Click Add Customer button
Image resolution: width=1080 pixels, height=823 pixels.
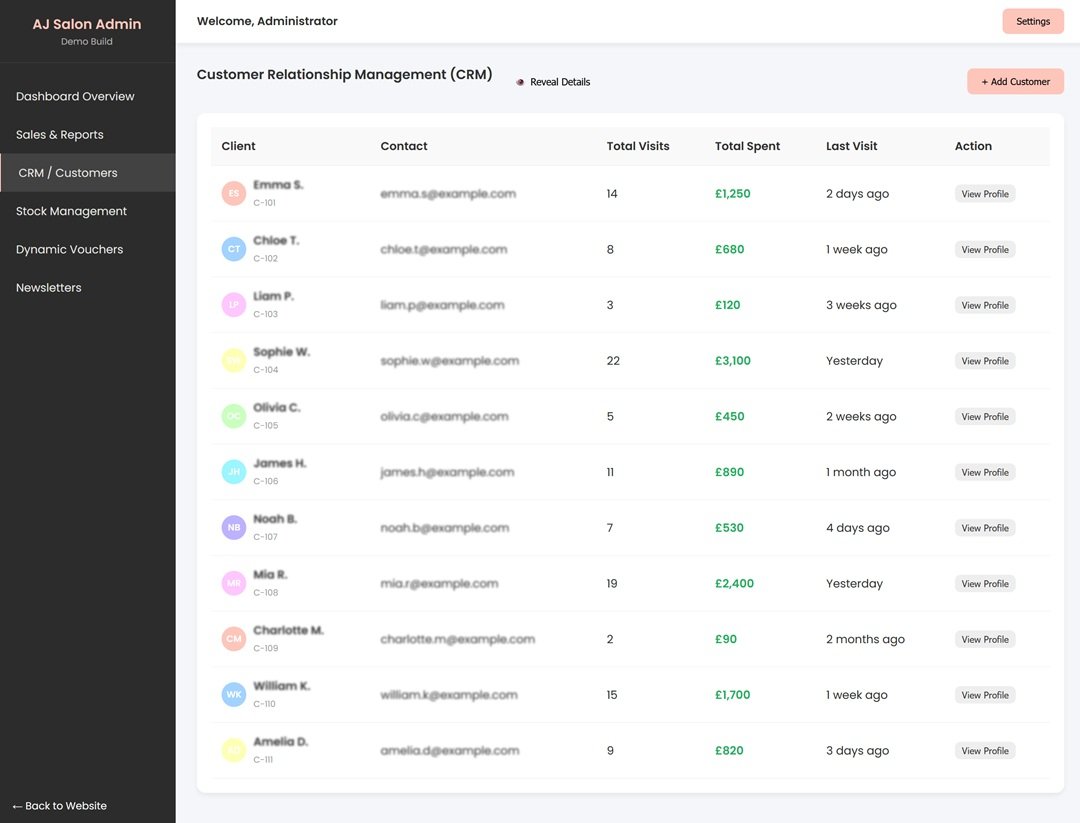coord(1015,82)
